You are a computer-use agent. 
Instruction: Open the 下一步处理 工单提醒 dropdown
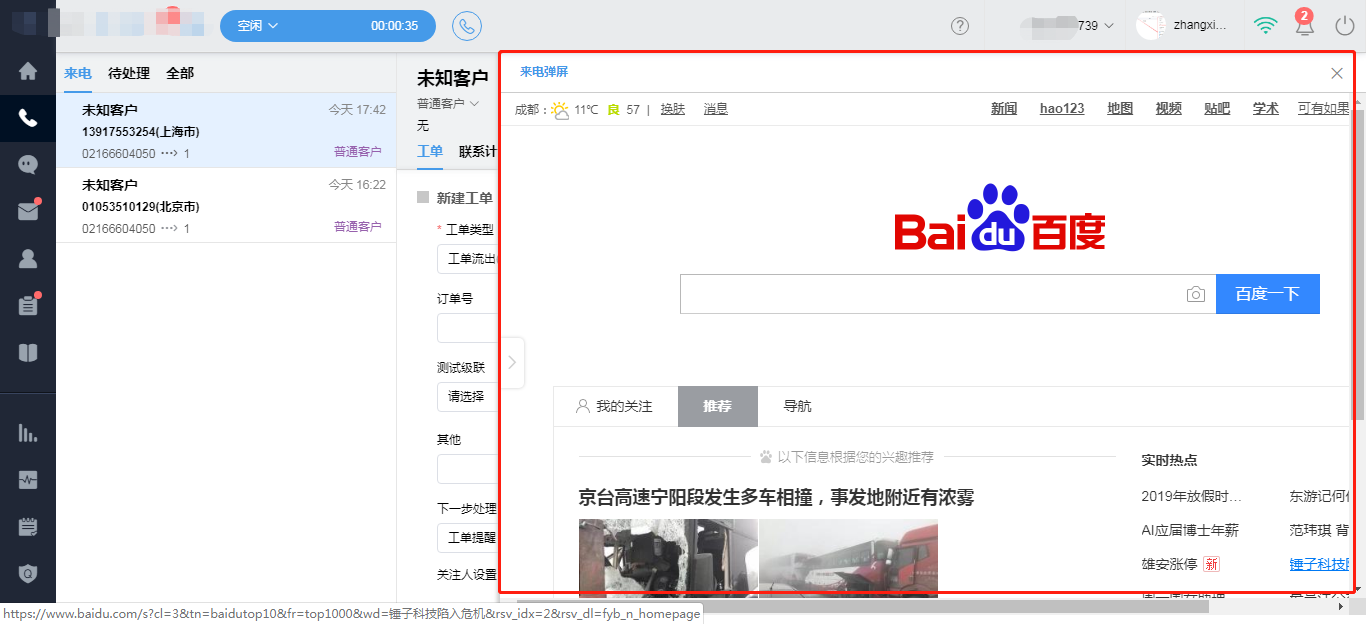click(x=468, y=537)
